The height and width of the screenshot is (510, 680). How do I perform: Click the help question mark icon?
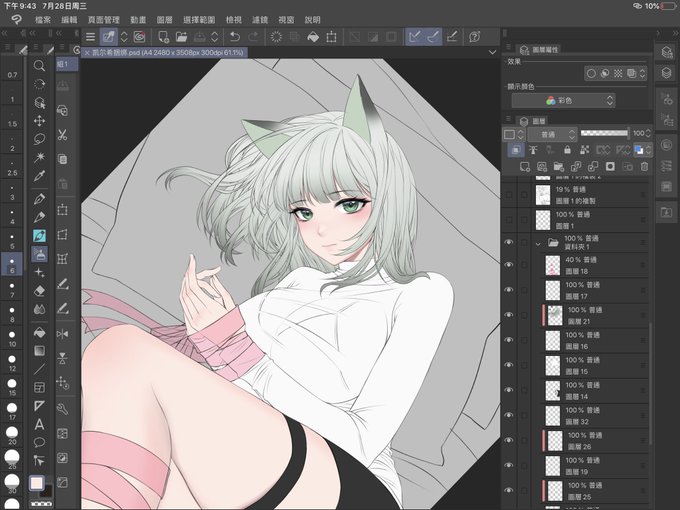pyautogui.click(x=474, y=37)
